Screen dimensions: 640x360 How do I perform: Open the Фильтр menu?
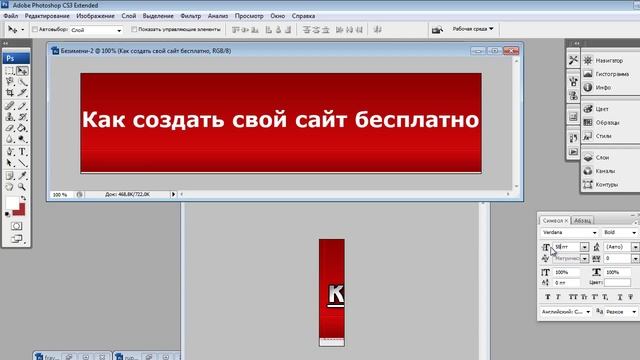(x=191, y=16)
